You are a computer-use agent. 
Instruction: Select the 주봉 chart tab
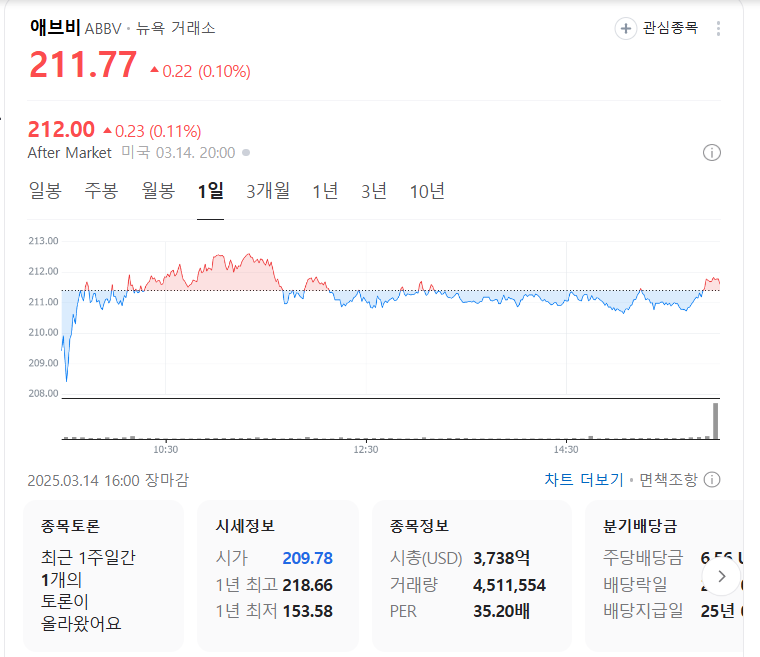101,191
